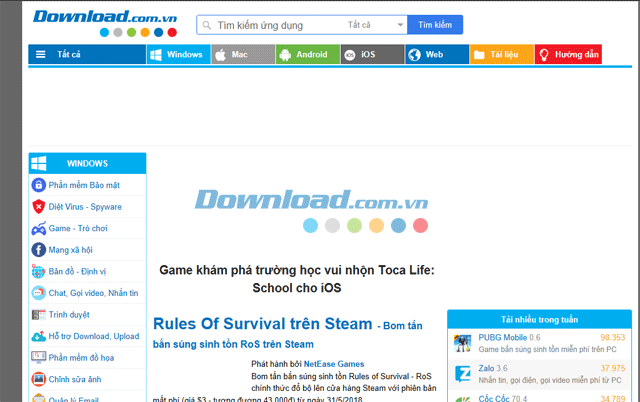Open the Zalo 3.6 link
The width and height of the screenshot is (640, 402).
493,368
